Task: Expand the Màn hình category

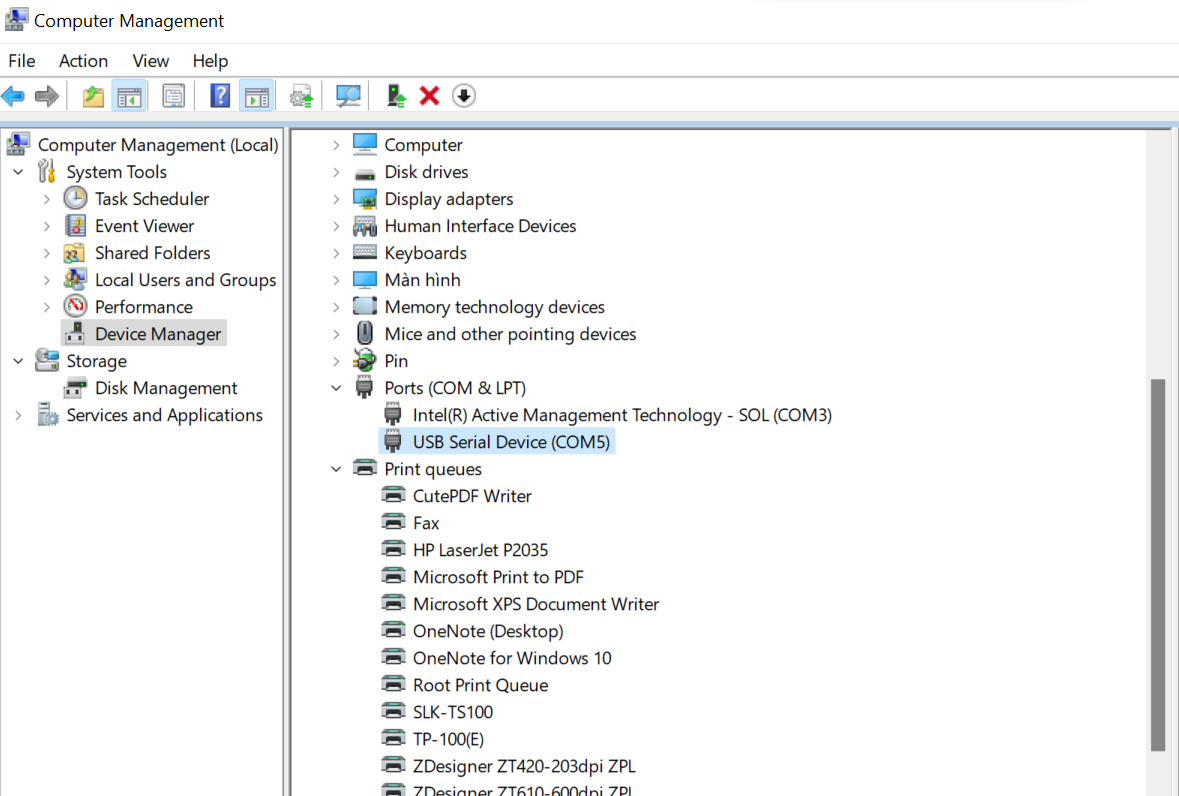Action: point(336,280)
